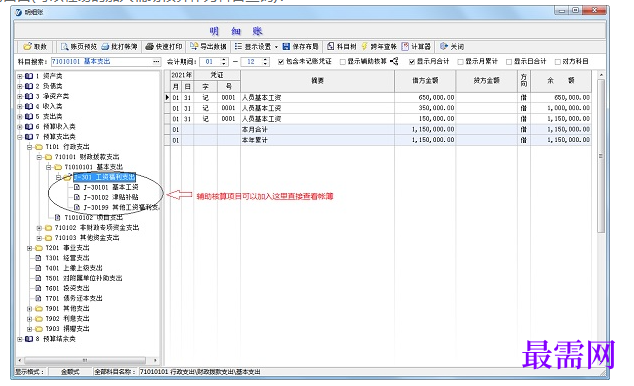The image size is (634, 386).
Task: Enable 对方科目 checkbox
Action: pos(558,62)
